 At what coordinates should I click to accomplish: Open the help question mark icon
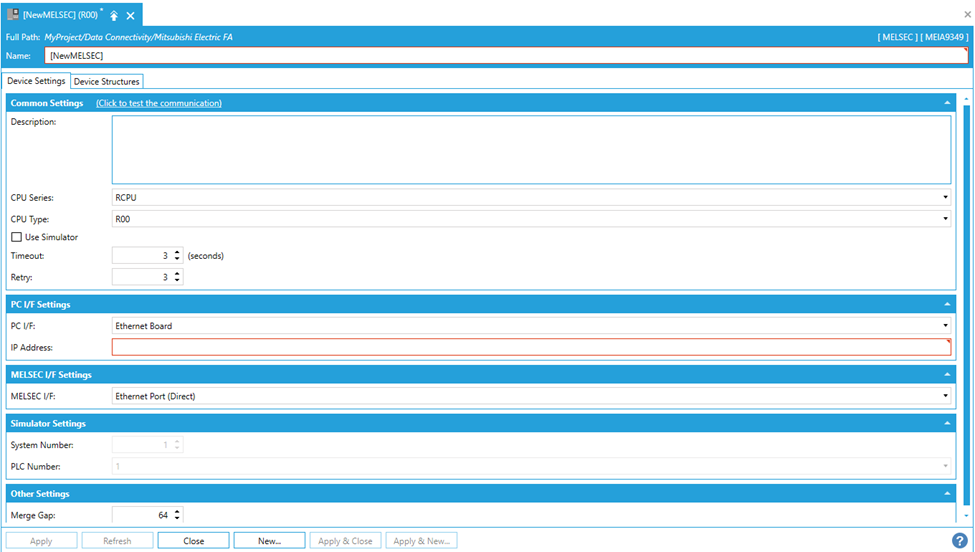(959, 541)
